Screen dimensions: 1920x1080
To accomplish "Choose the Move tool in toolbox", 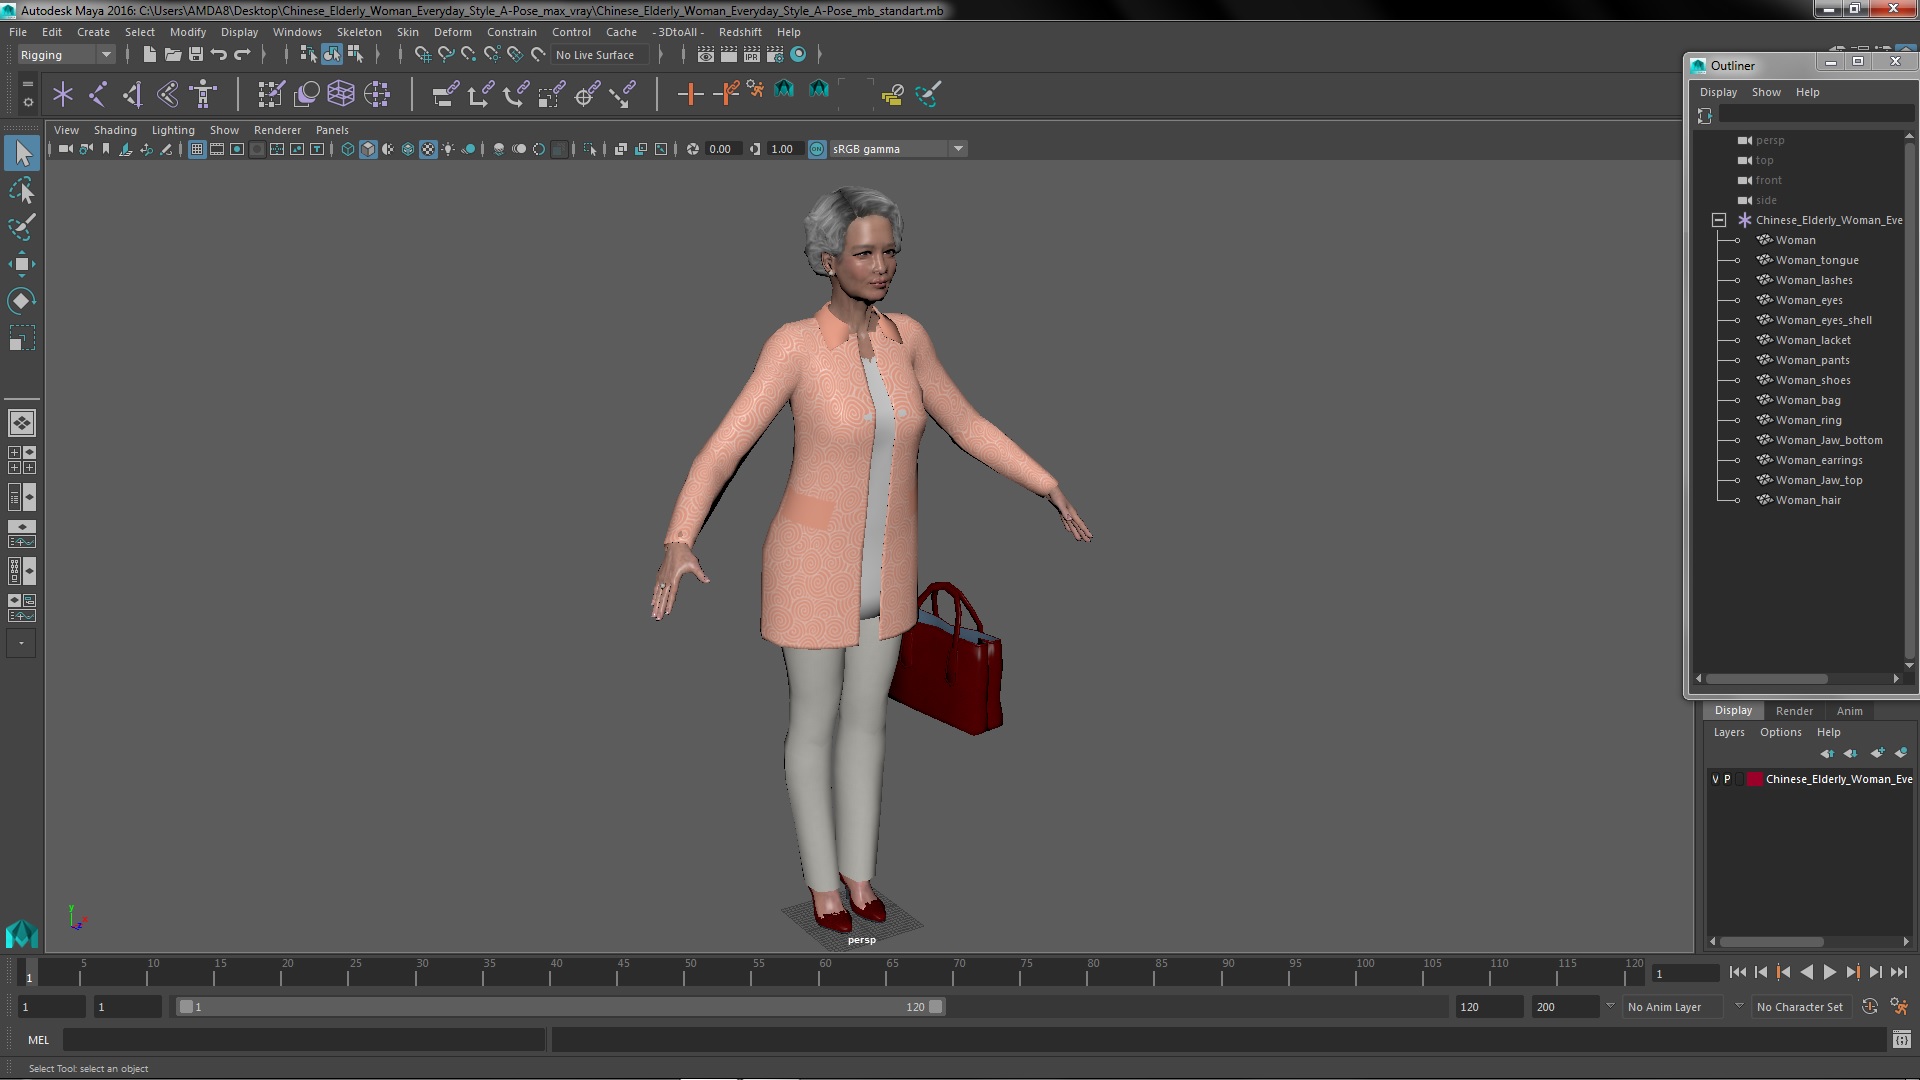I will pos(22,264).
